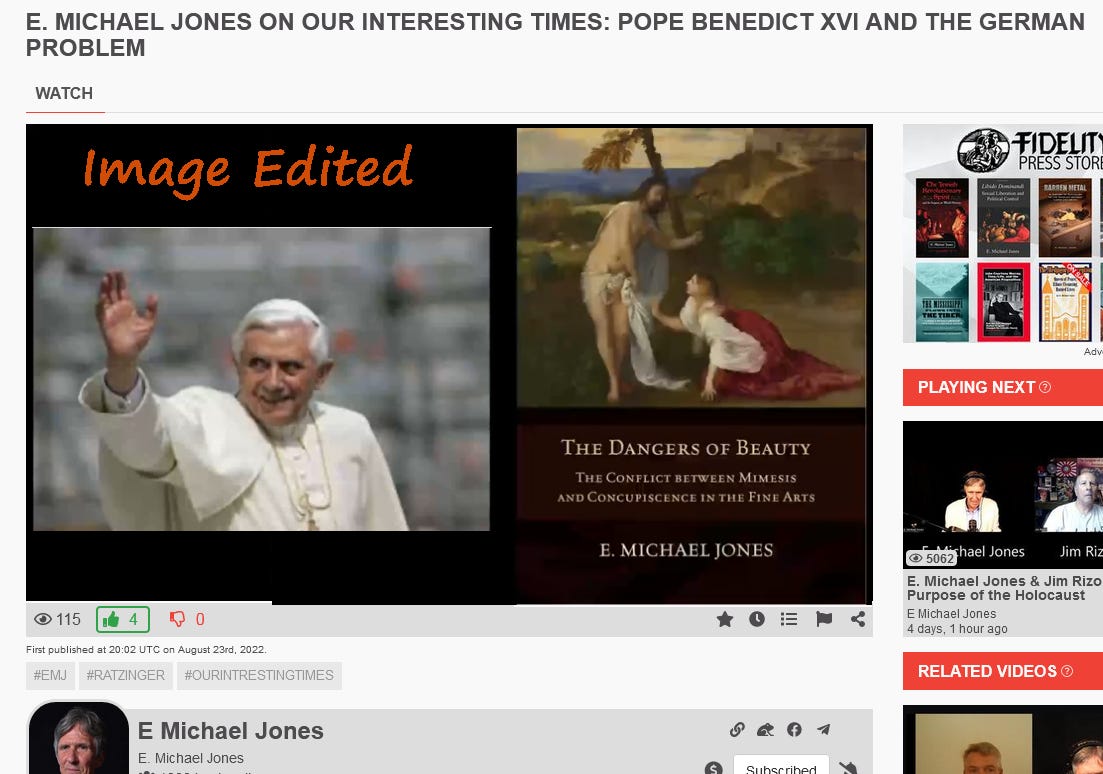This screenshot has width=1103, height=774.
Task: Toggle the notification bell beside Subscribed
Action: pos(848,768)
